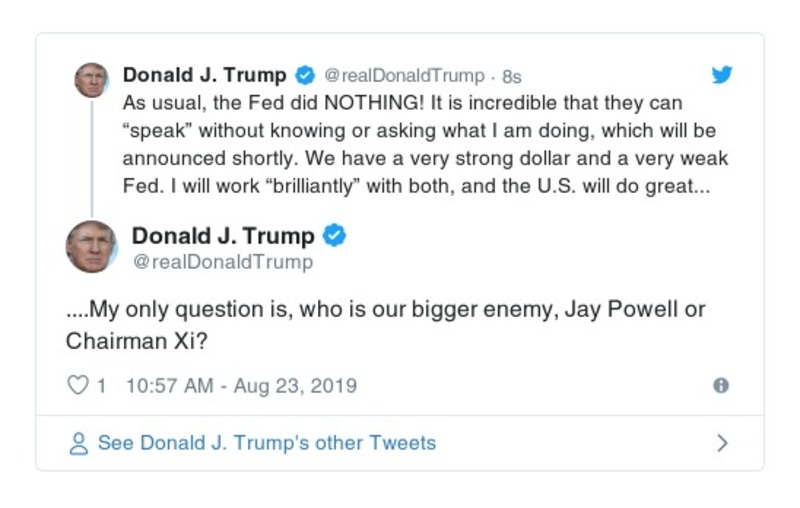Click the tweet text mentioning Jay Powell
Viewport: 800px width, 508px height.
pos(385,324)
